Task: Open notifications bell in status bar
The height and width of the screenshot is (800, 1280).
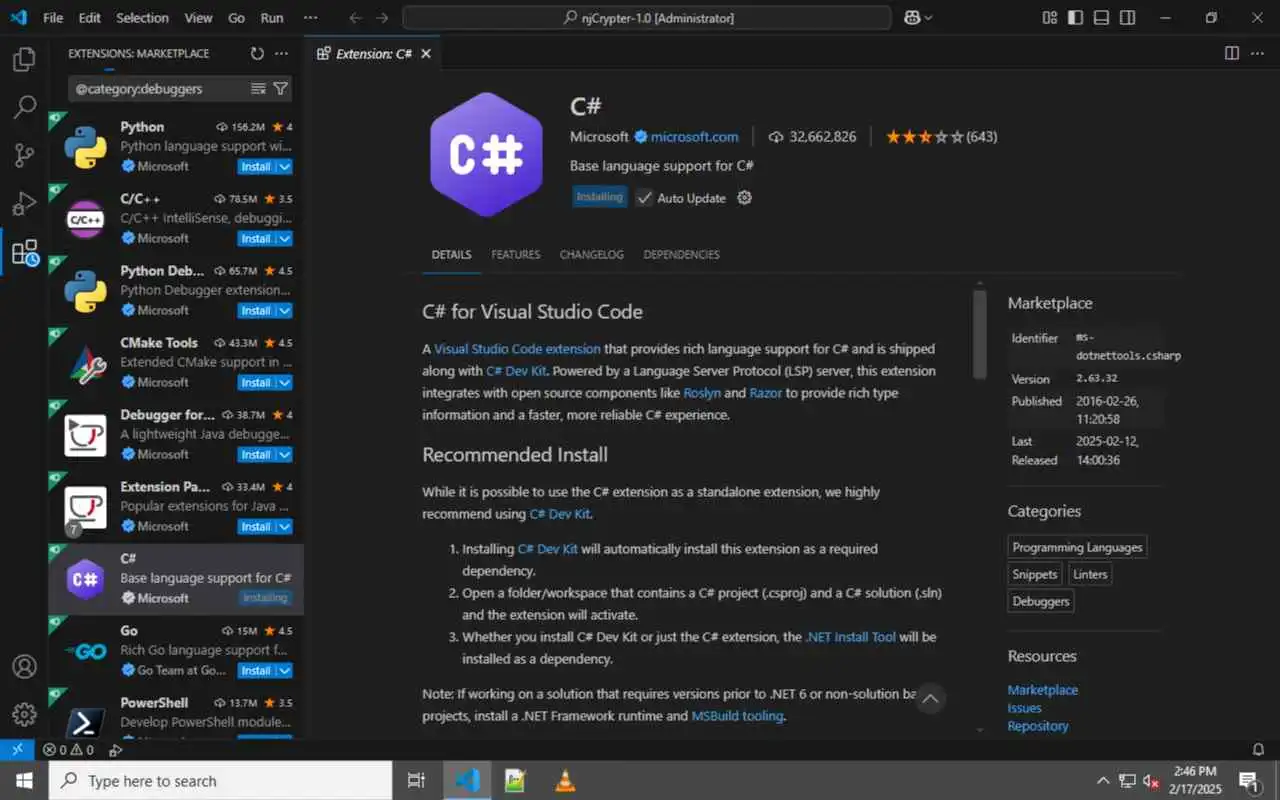Action: (x=1259, y=749)
